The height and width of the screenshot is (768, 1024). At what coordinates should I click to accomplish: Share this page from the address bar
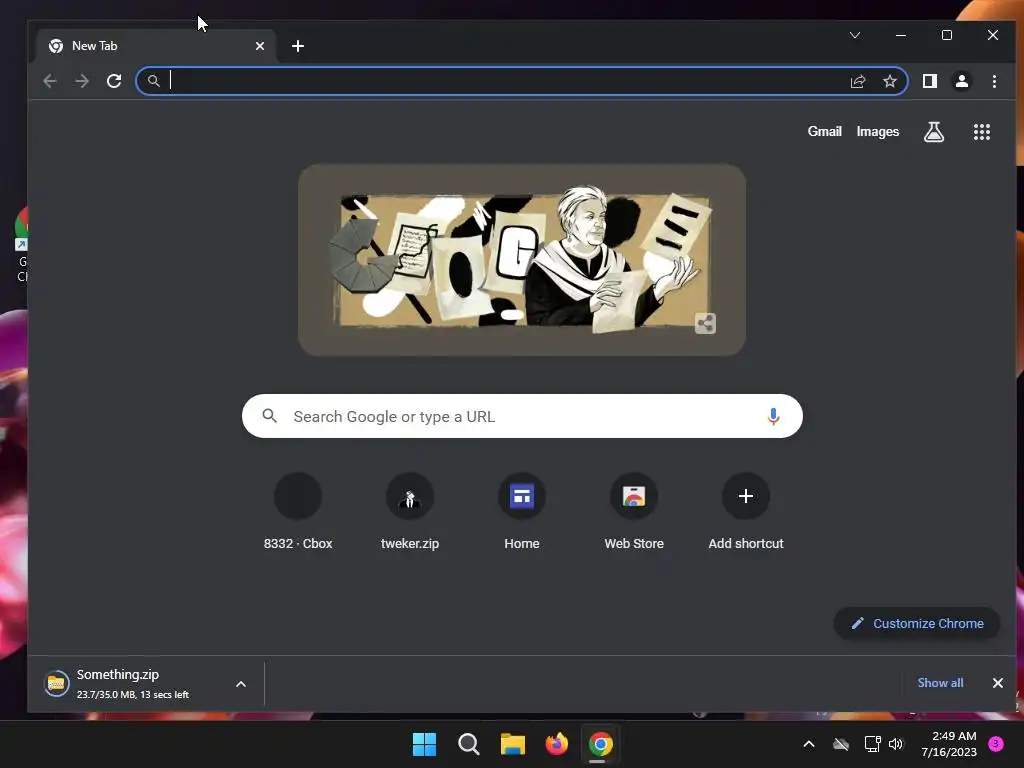pyautogui.click(x=857, y=81)
